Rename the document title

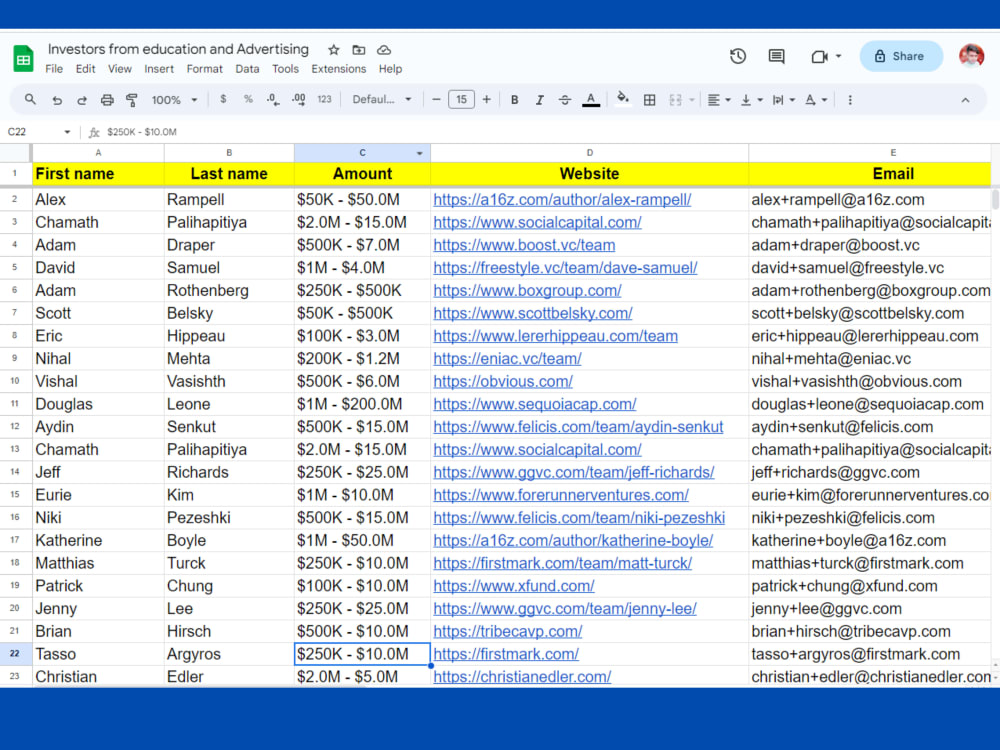pos(178,49)
